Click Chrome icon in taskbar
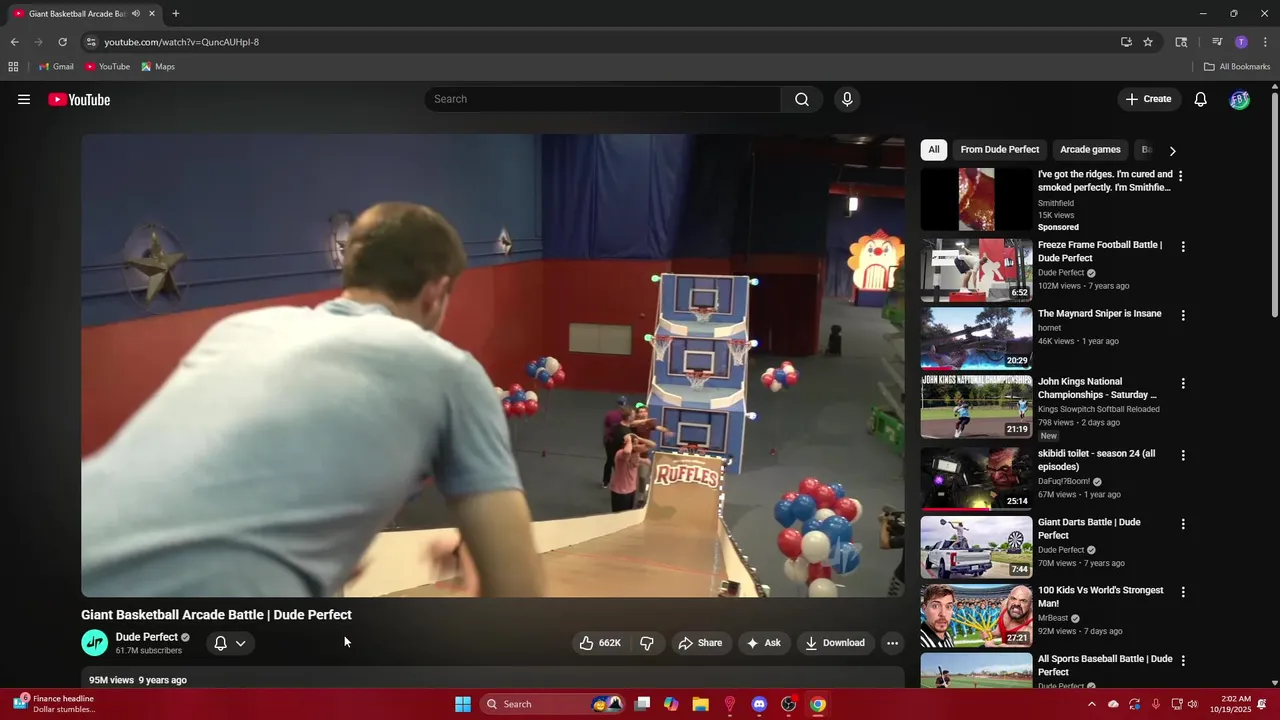The height and width of the screenshot is (720, 1280). tap(818, 704)
